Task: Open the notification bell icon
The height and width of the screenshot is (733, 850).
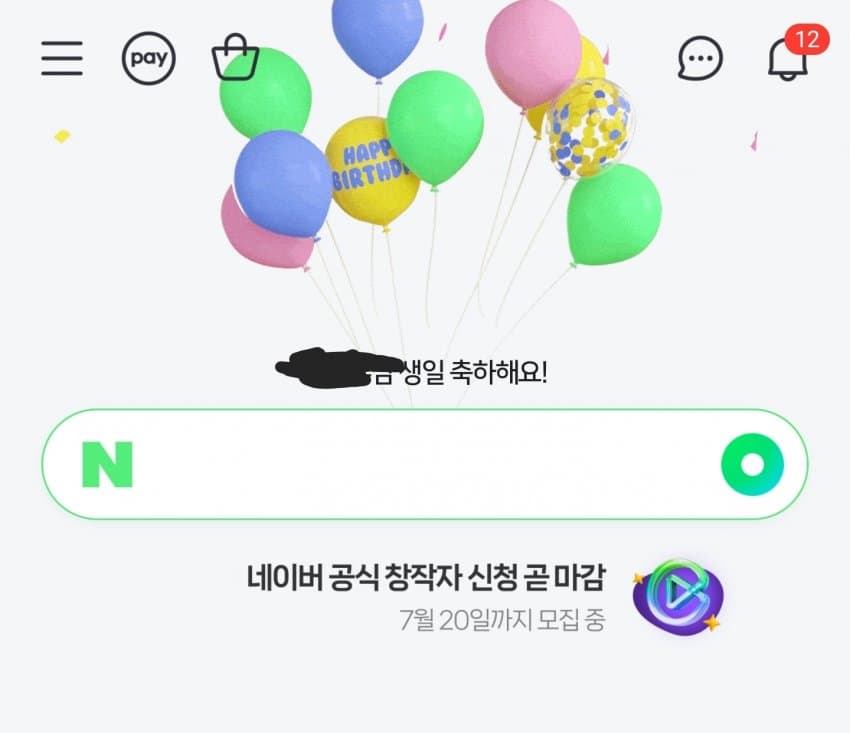Action: point(789,59)
